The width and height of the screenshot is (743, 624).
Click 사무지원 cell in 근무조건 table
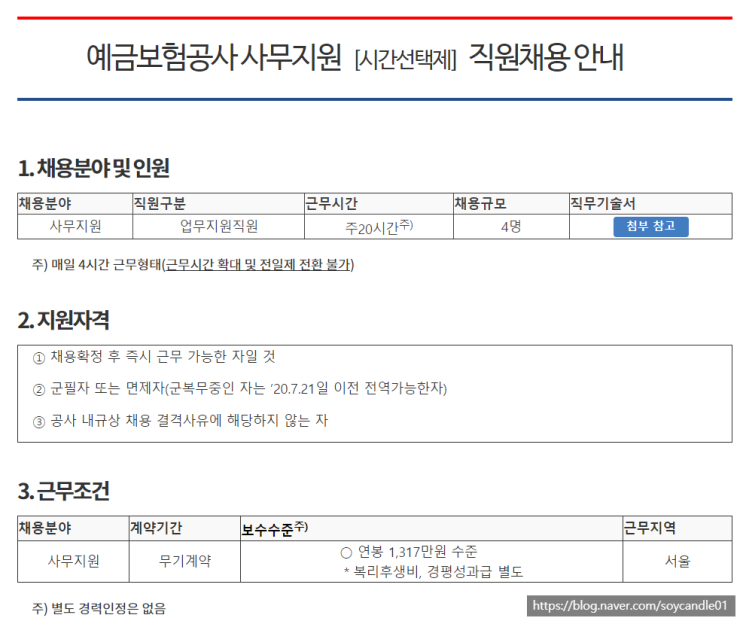[x=73, y=561]
